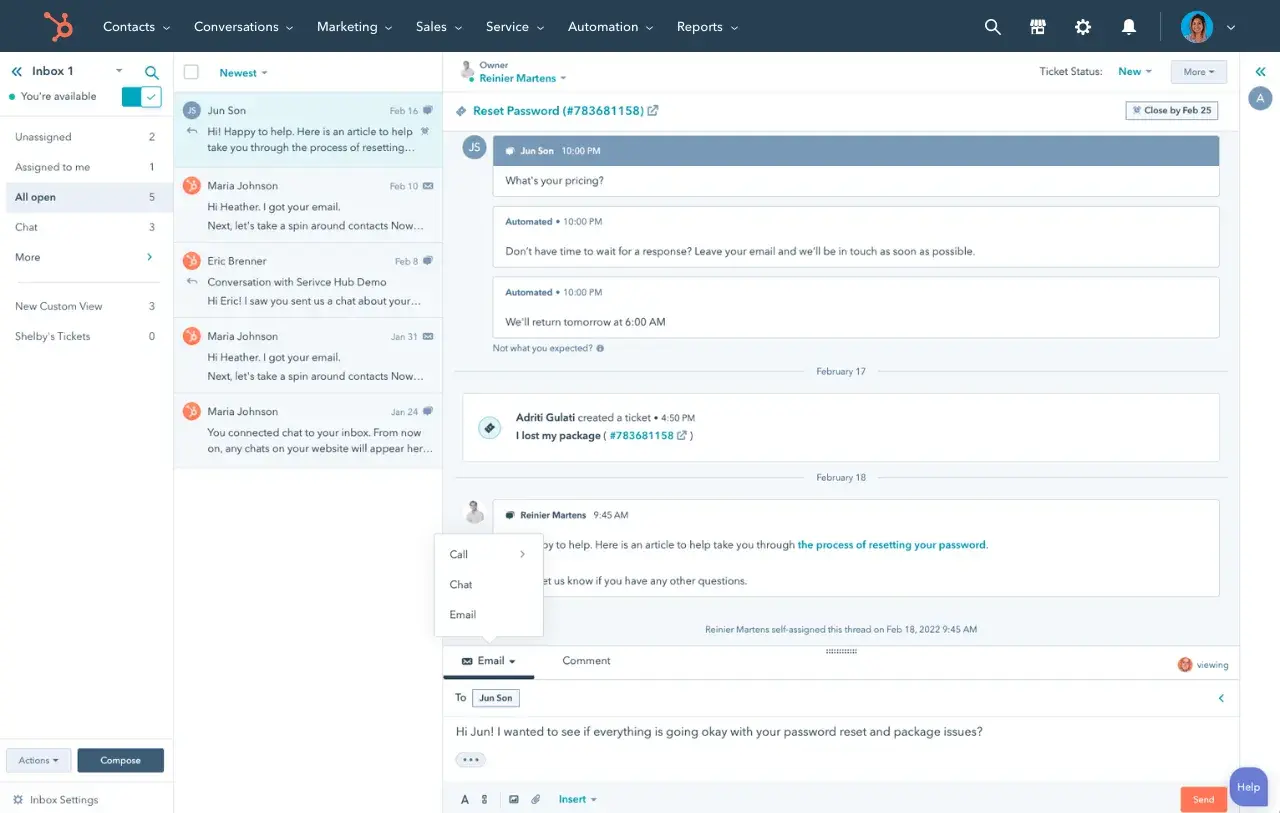Viewport: 1280px width, 813px height.
Task: Open the notifications bell
Action: pyautogui.click(x=1129, y=26)
